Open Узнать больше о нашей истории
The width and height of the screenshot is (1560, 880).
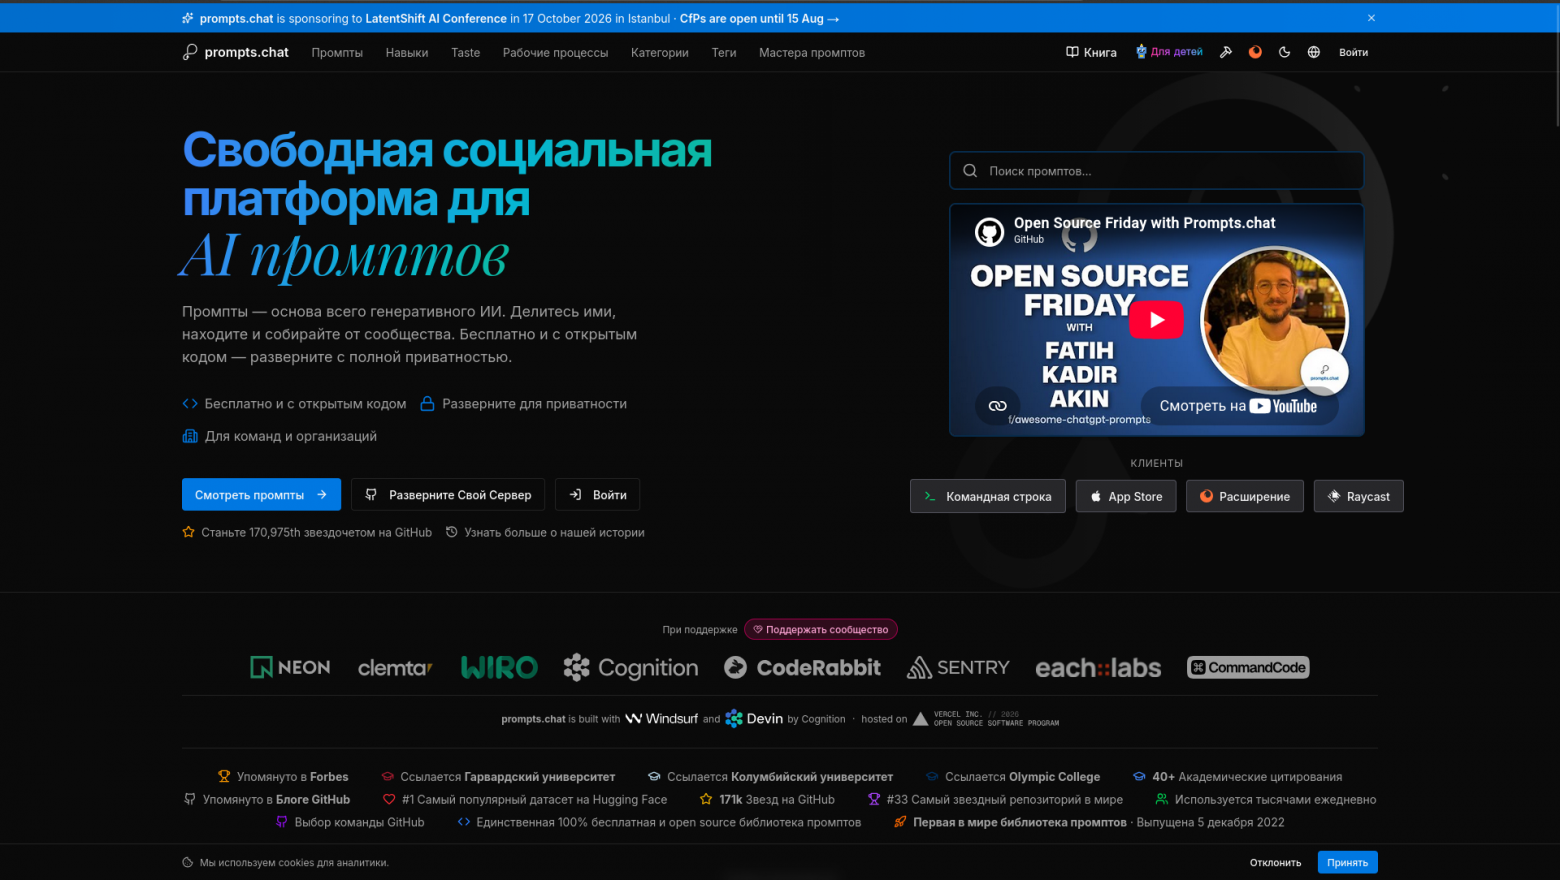tap(545, 533)
